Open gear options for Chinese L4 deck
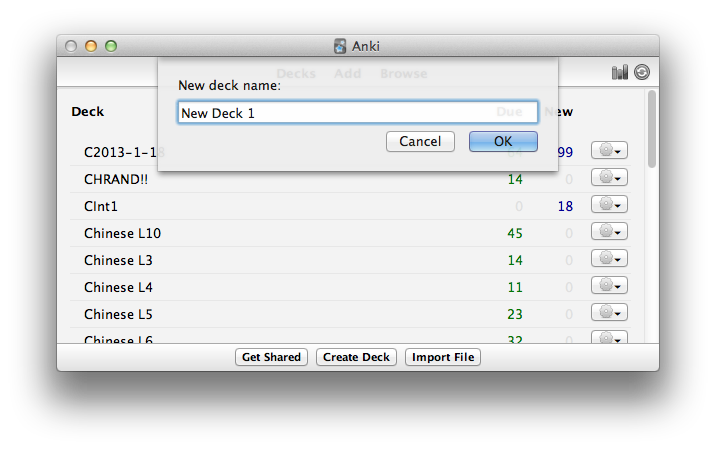 tap(609, 285)
